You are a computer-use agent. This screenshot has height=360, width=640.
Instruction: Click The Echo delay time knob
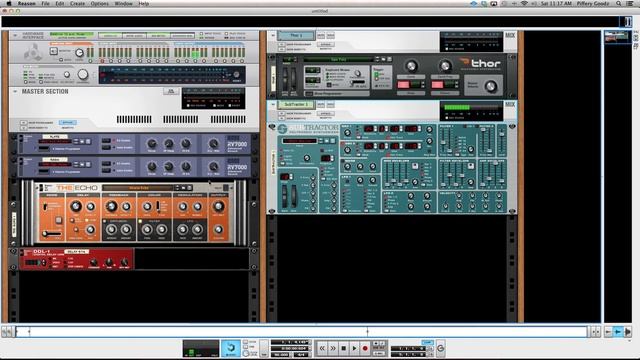tap(76, 207)
